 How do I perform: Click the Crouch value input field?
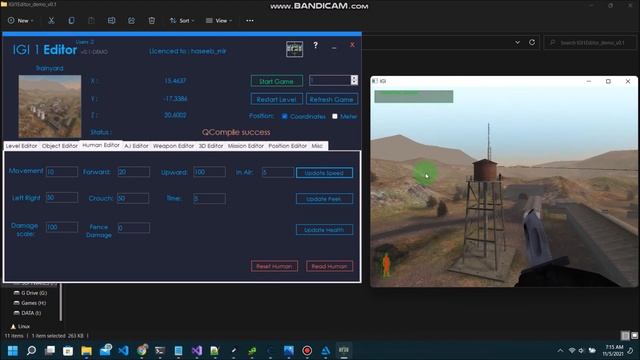[x=133, y=198]
